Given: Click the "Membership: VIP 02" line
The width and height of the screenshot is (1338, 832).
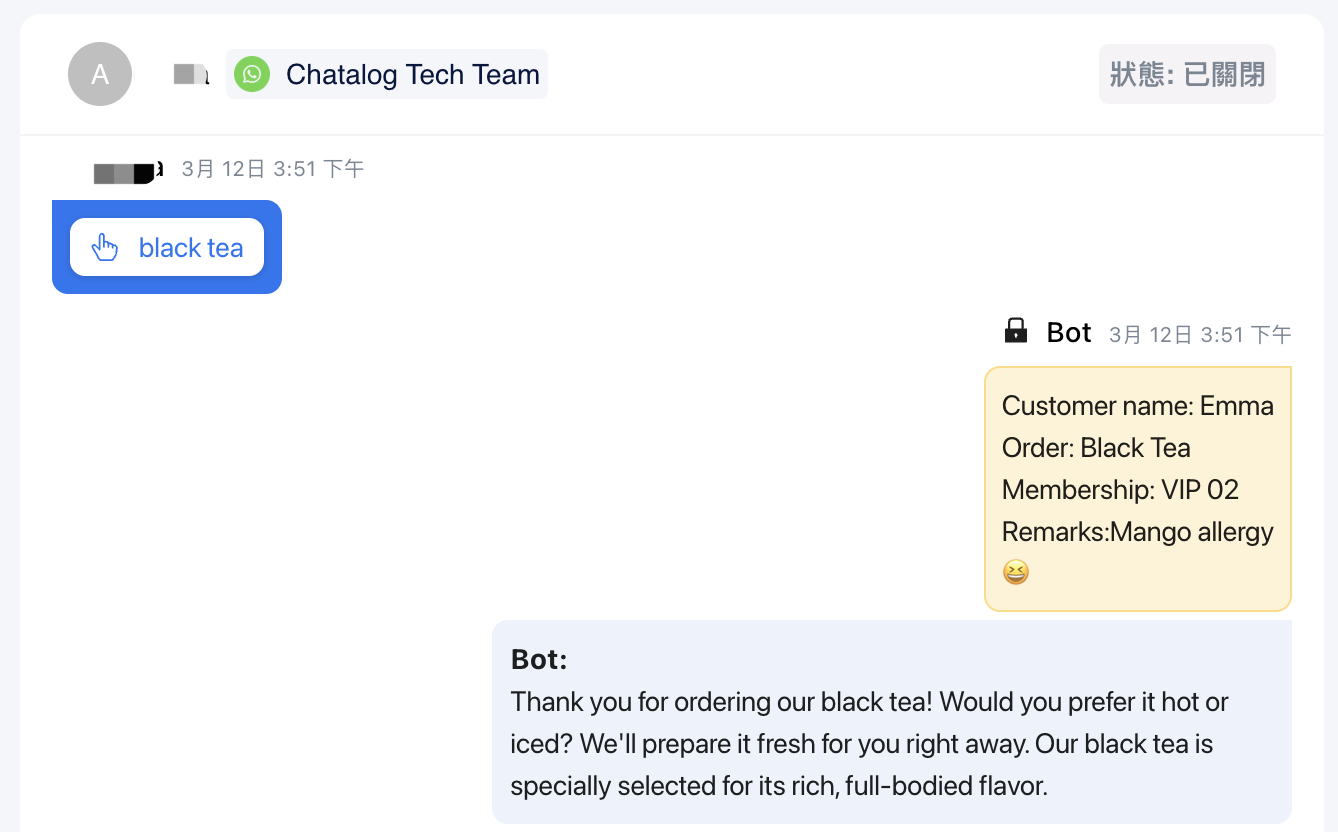Looking at the screenshot, I should (1120, 490).
